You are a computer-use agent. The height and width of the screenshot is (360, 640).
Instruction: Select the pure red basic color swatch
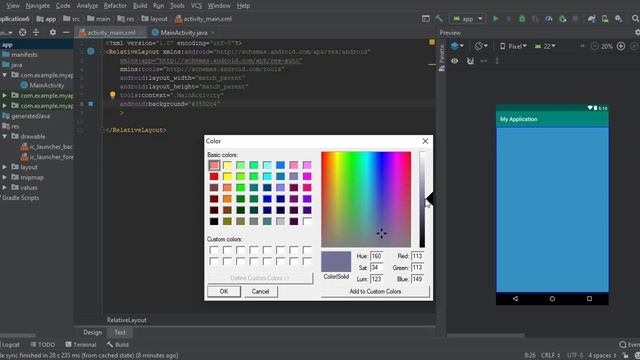click(214, 176)
